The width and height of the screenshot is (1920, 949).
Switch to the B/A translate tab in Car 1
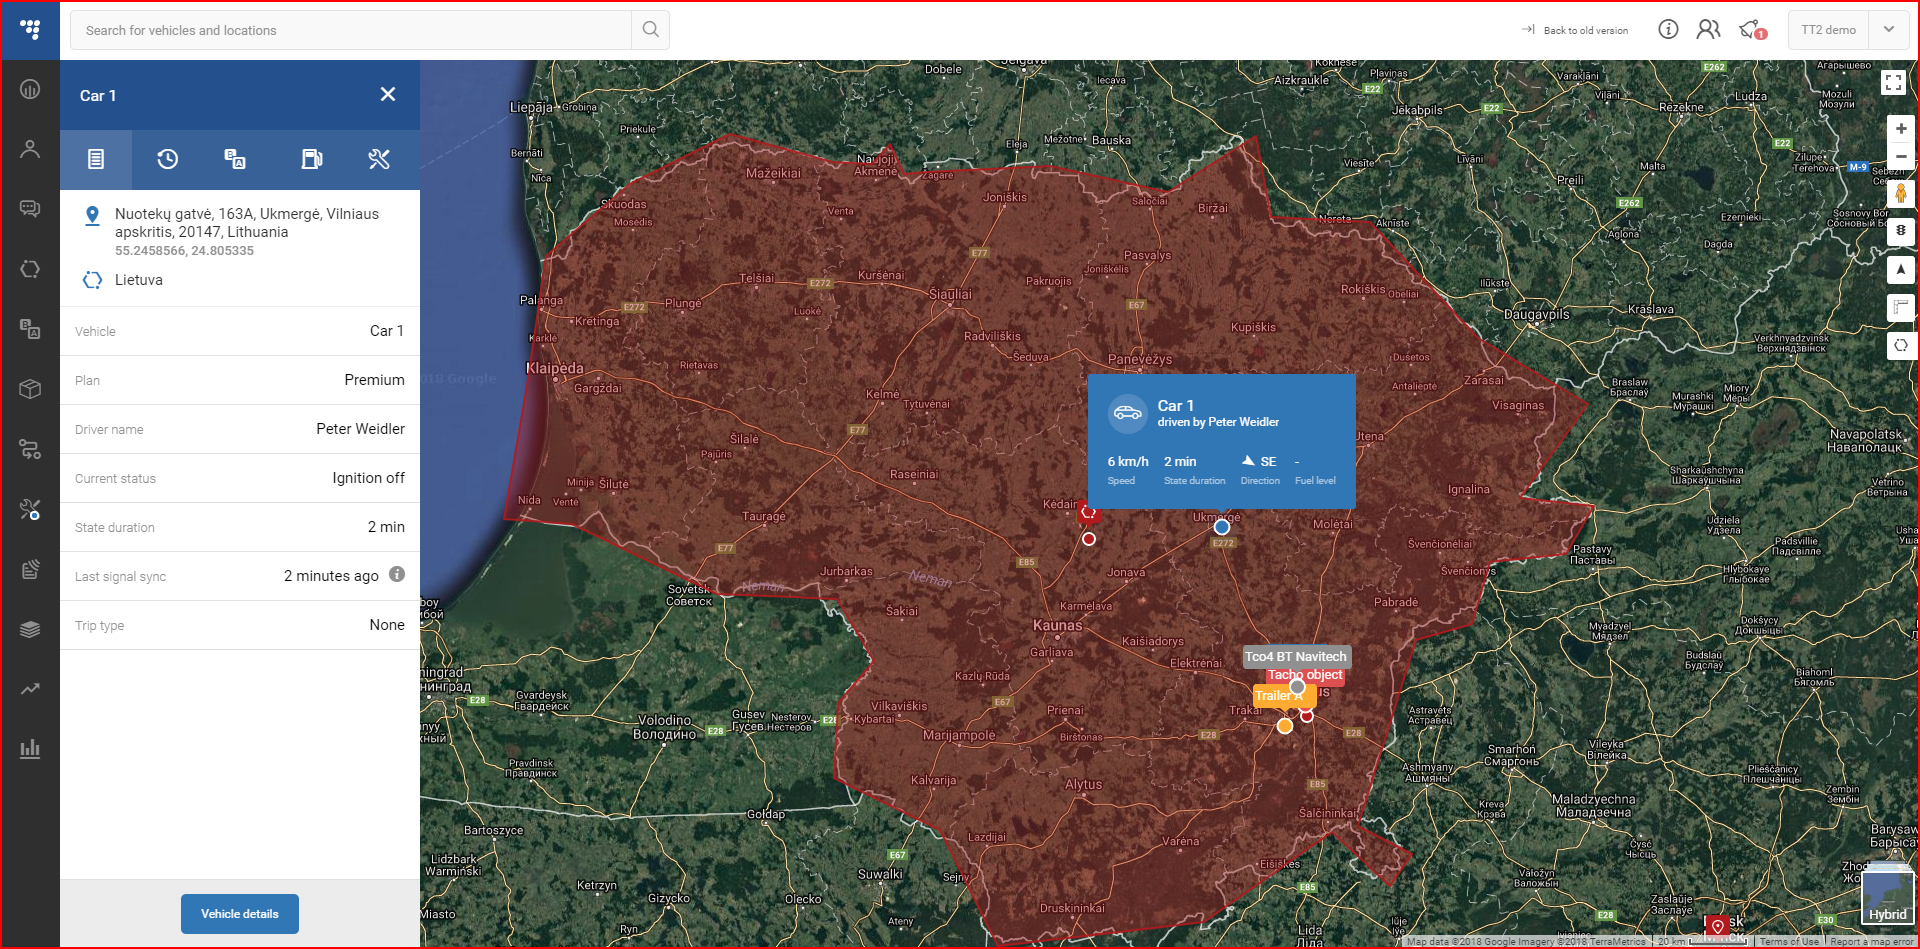[x=235, y=159]
